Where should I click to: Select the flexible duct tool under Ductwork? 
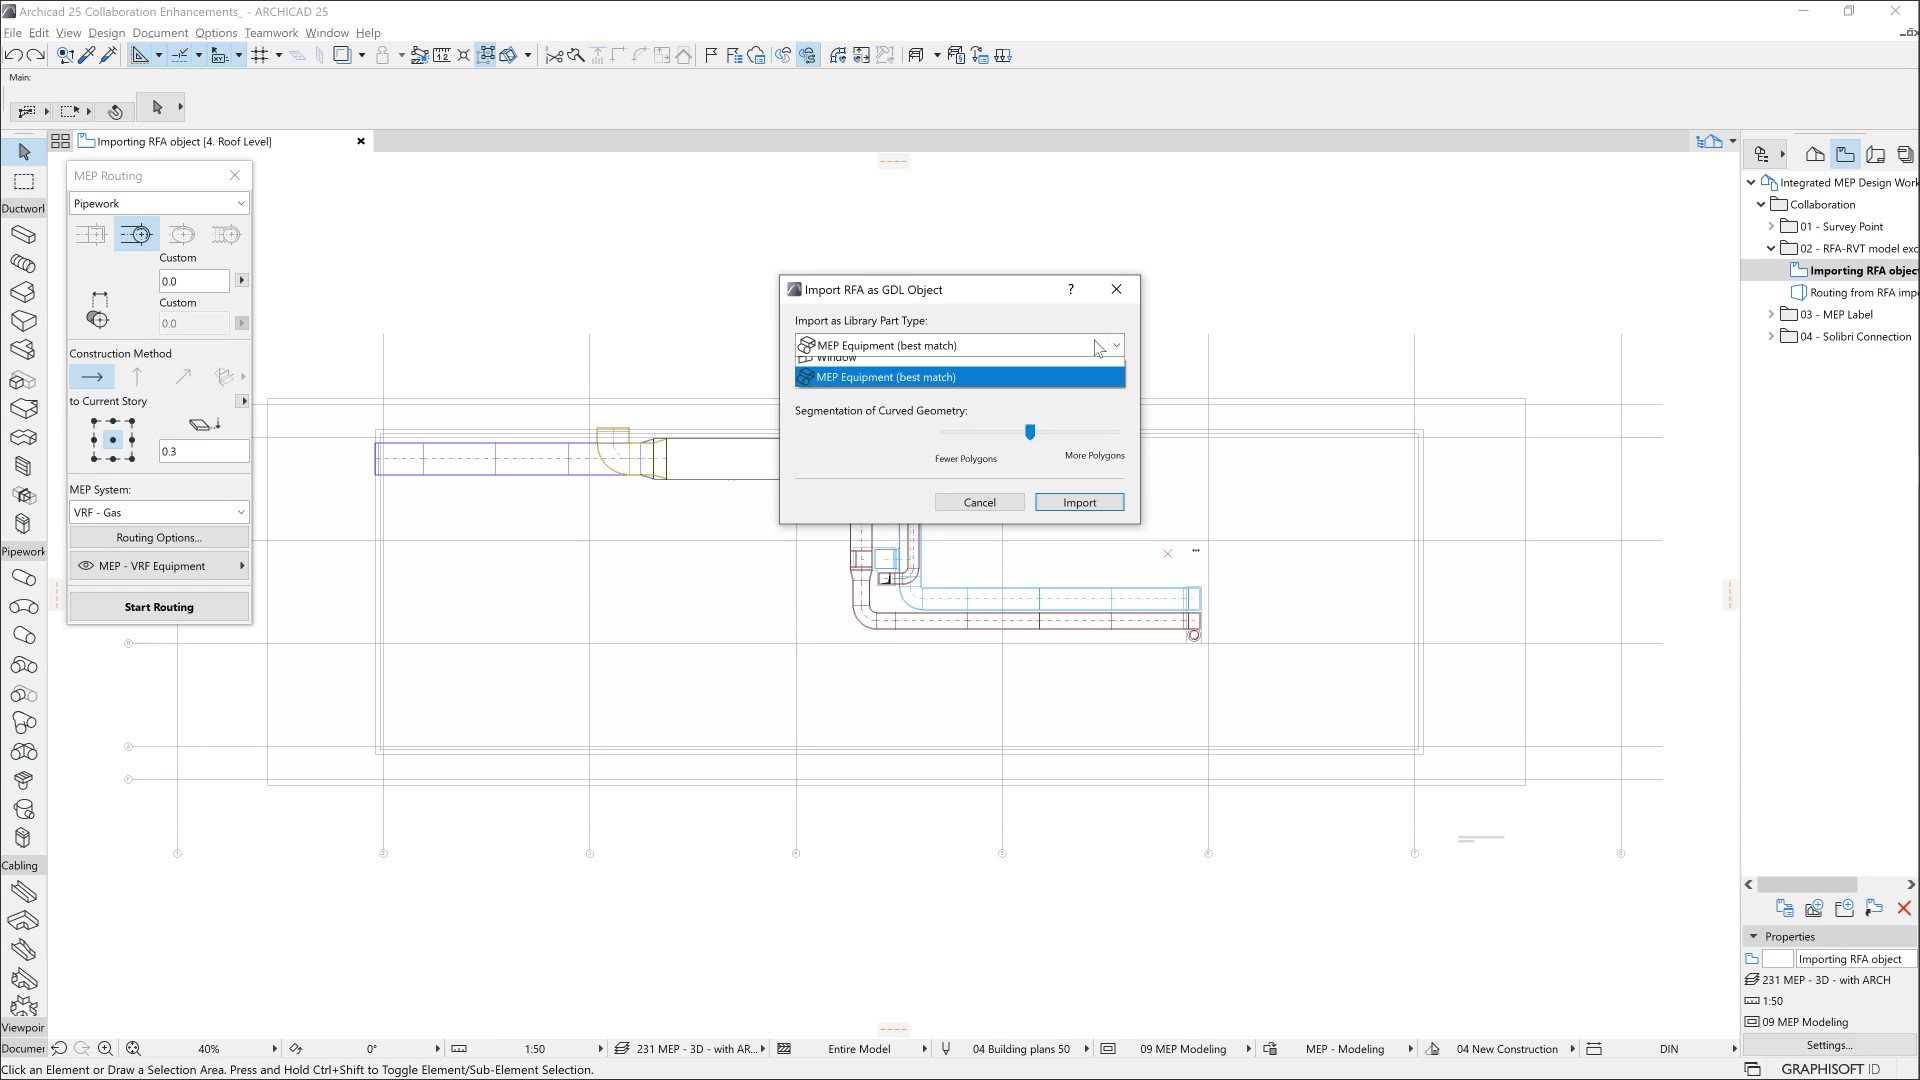pyautogui.click(x=24, y=264)
